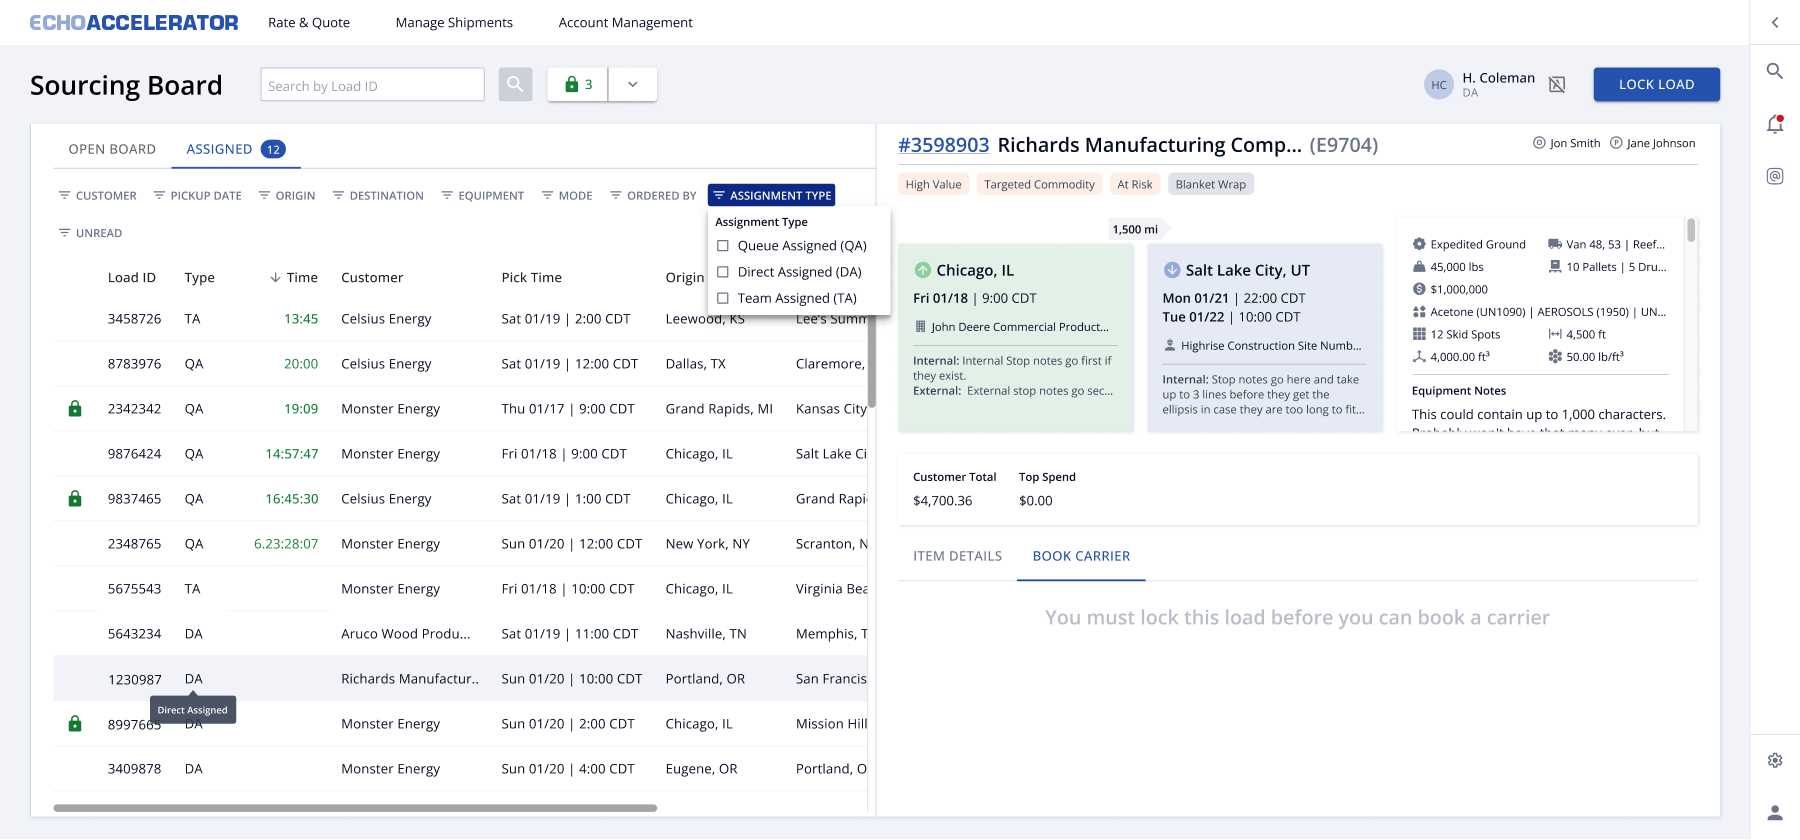Image resolution: width=1800 pixels, height=840 pixels.
Task: Click the High Value tag
Action: coord(933,185)
